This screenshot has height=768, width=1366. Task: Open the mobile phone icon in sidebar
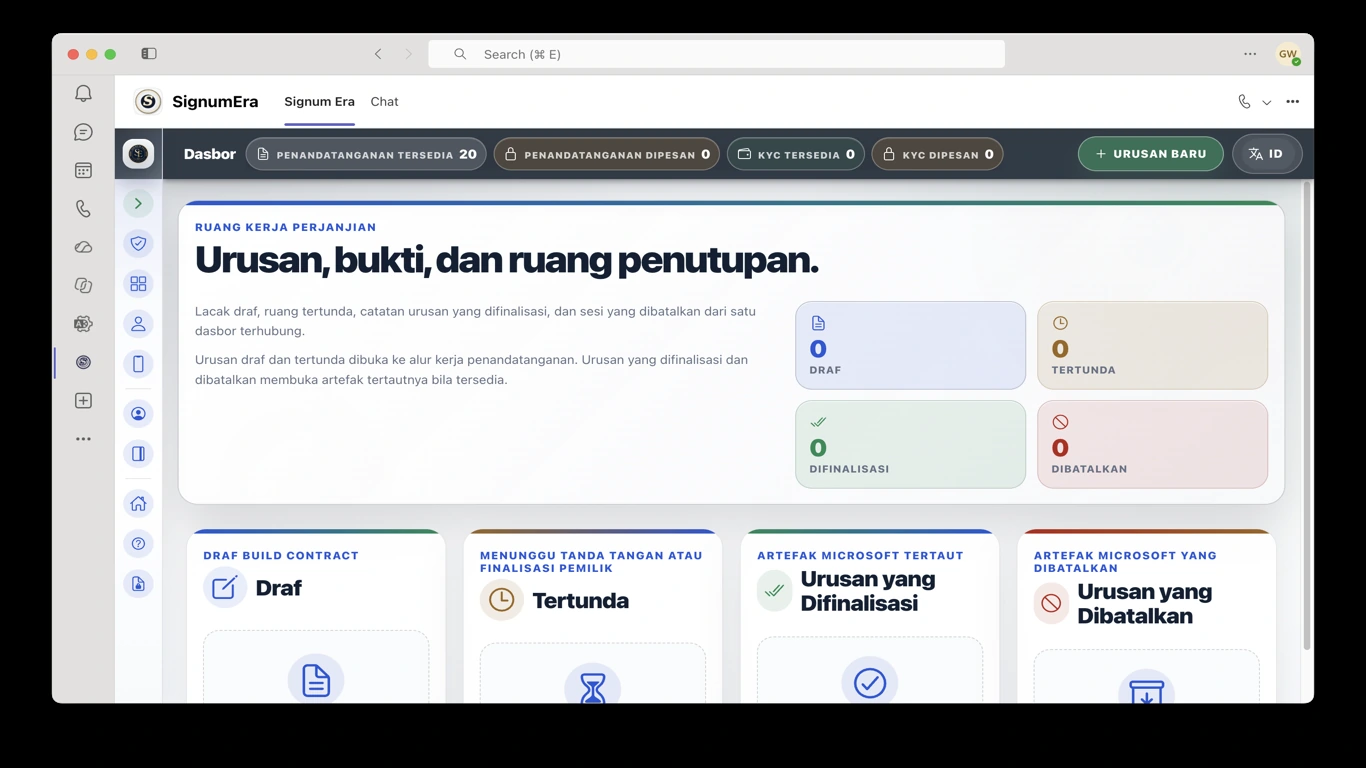(138, 364)
